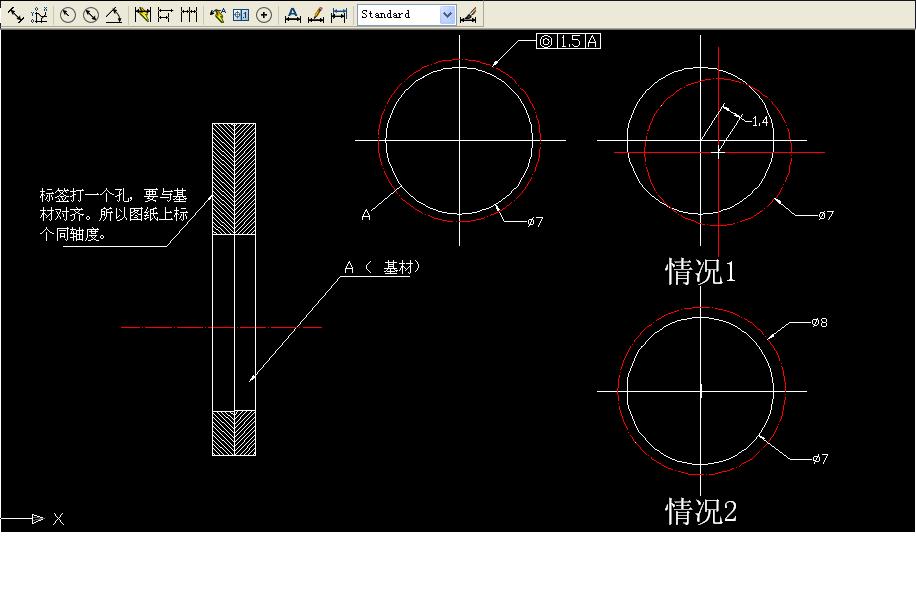Start the Quick Leader tool
This screenshot has height=599, width=916.
point(217,15)
